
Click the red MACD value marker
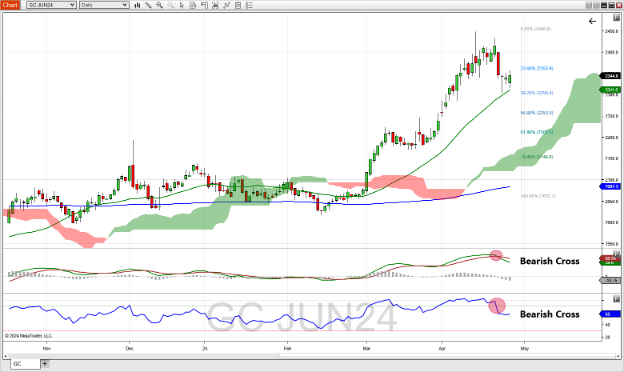pos(610,259)
